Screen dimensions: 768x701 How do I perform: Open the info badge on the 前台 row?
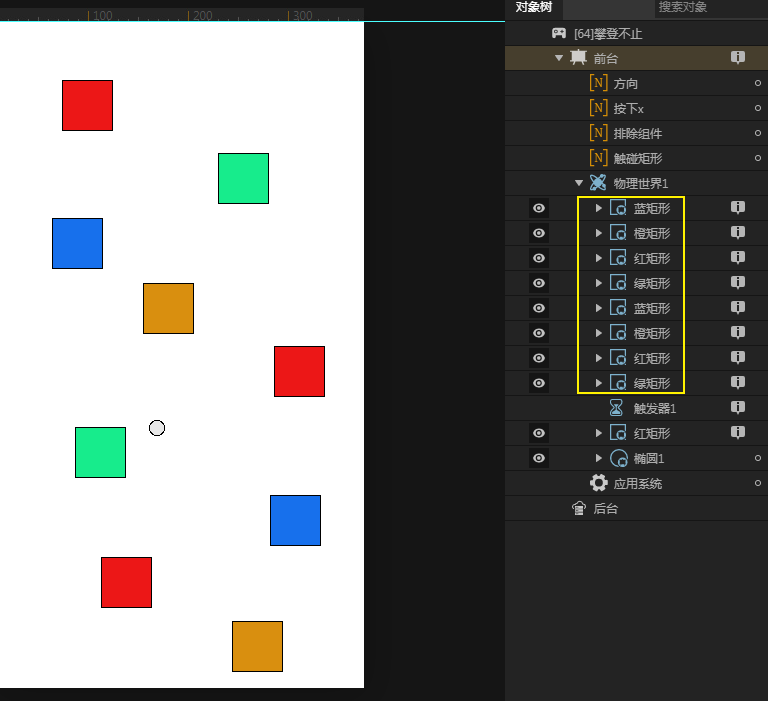(x=738, y=57)
